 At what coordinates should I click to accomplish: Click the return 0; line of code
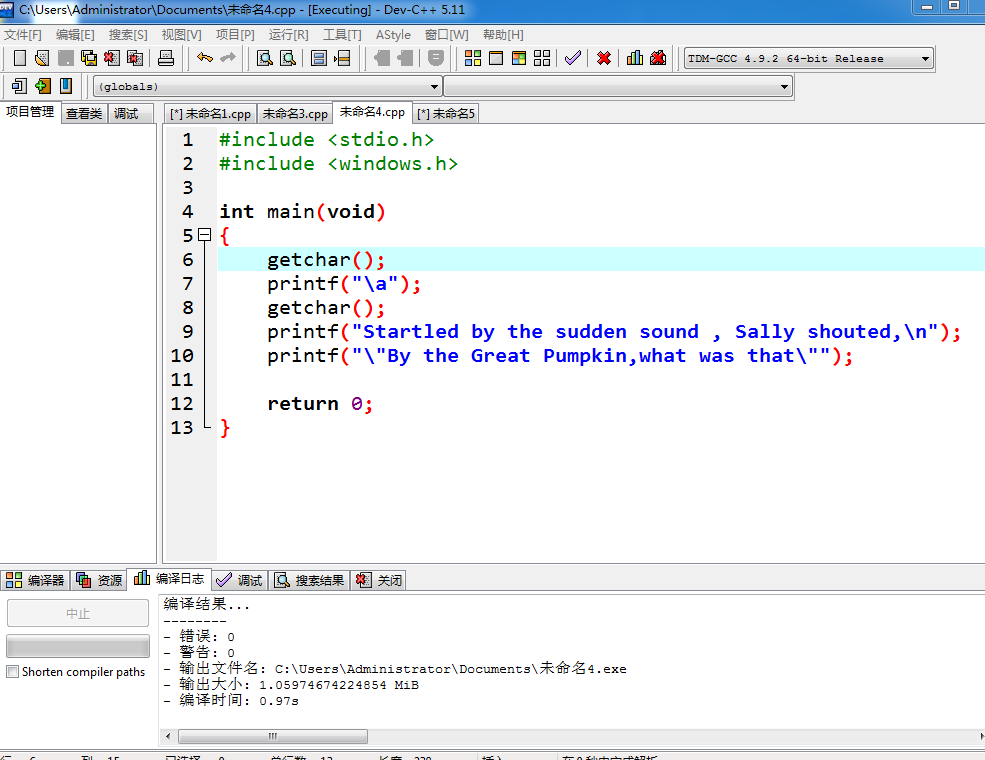pos(320,404)
